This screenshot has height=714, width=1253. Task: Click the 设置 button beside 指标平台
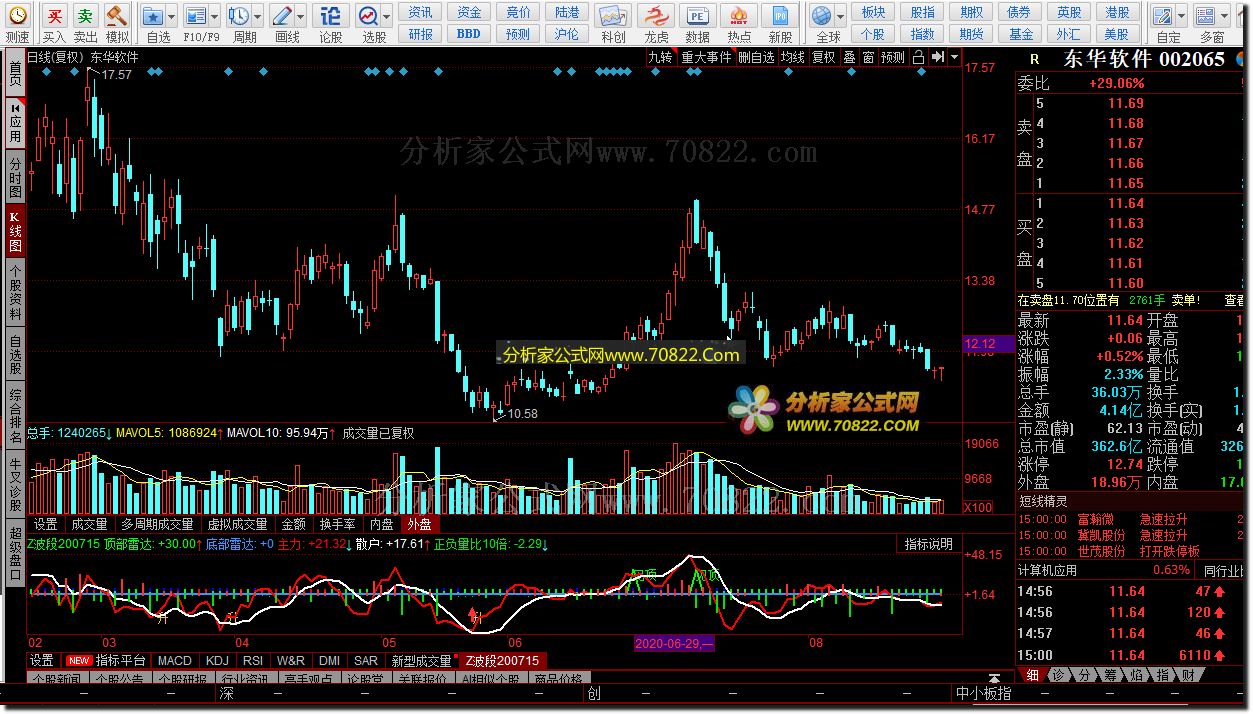(41, 661)
